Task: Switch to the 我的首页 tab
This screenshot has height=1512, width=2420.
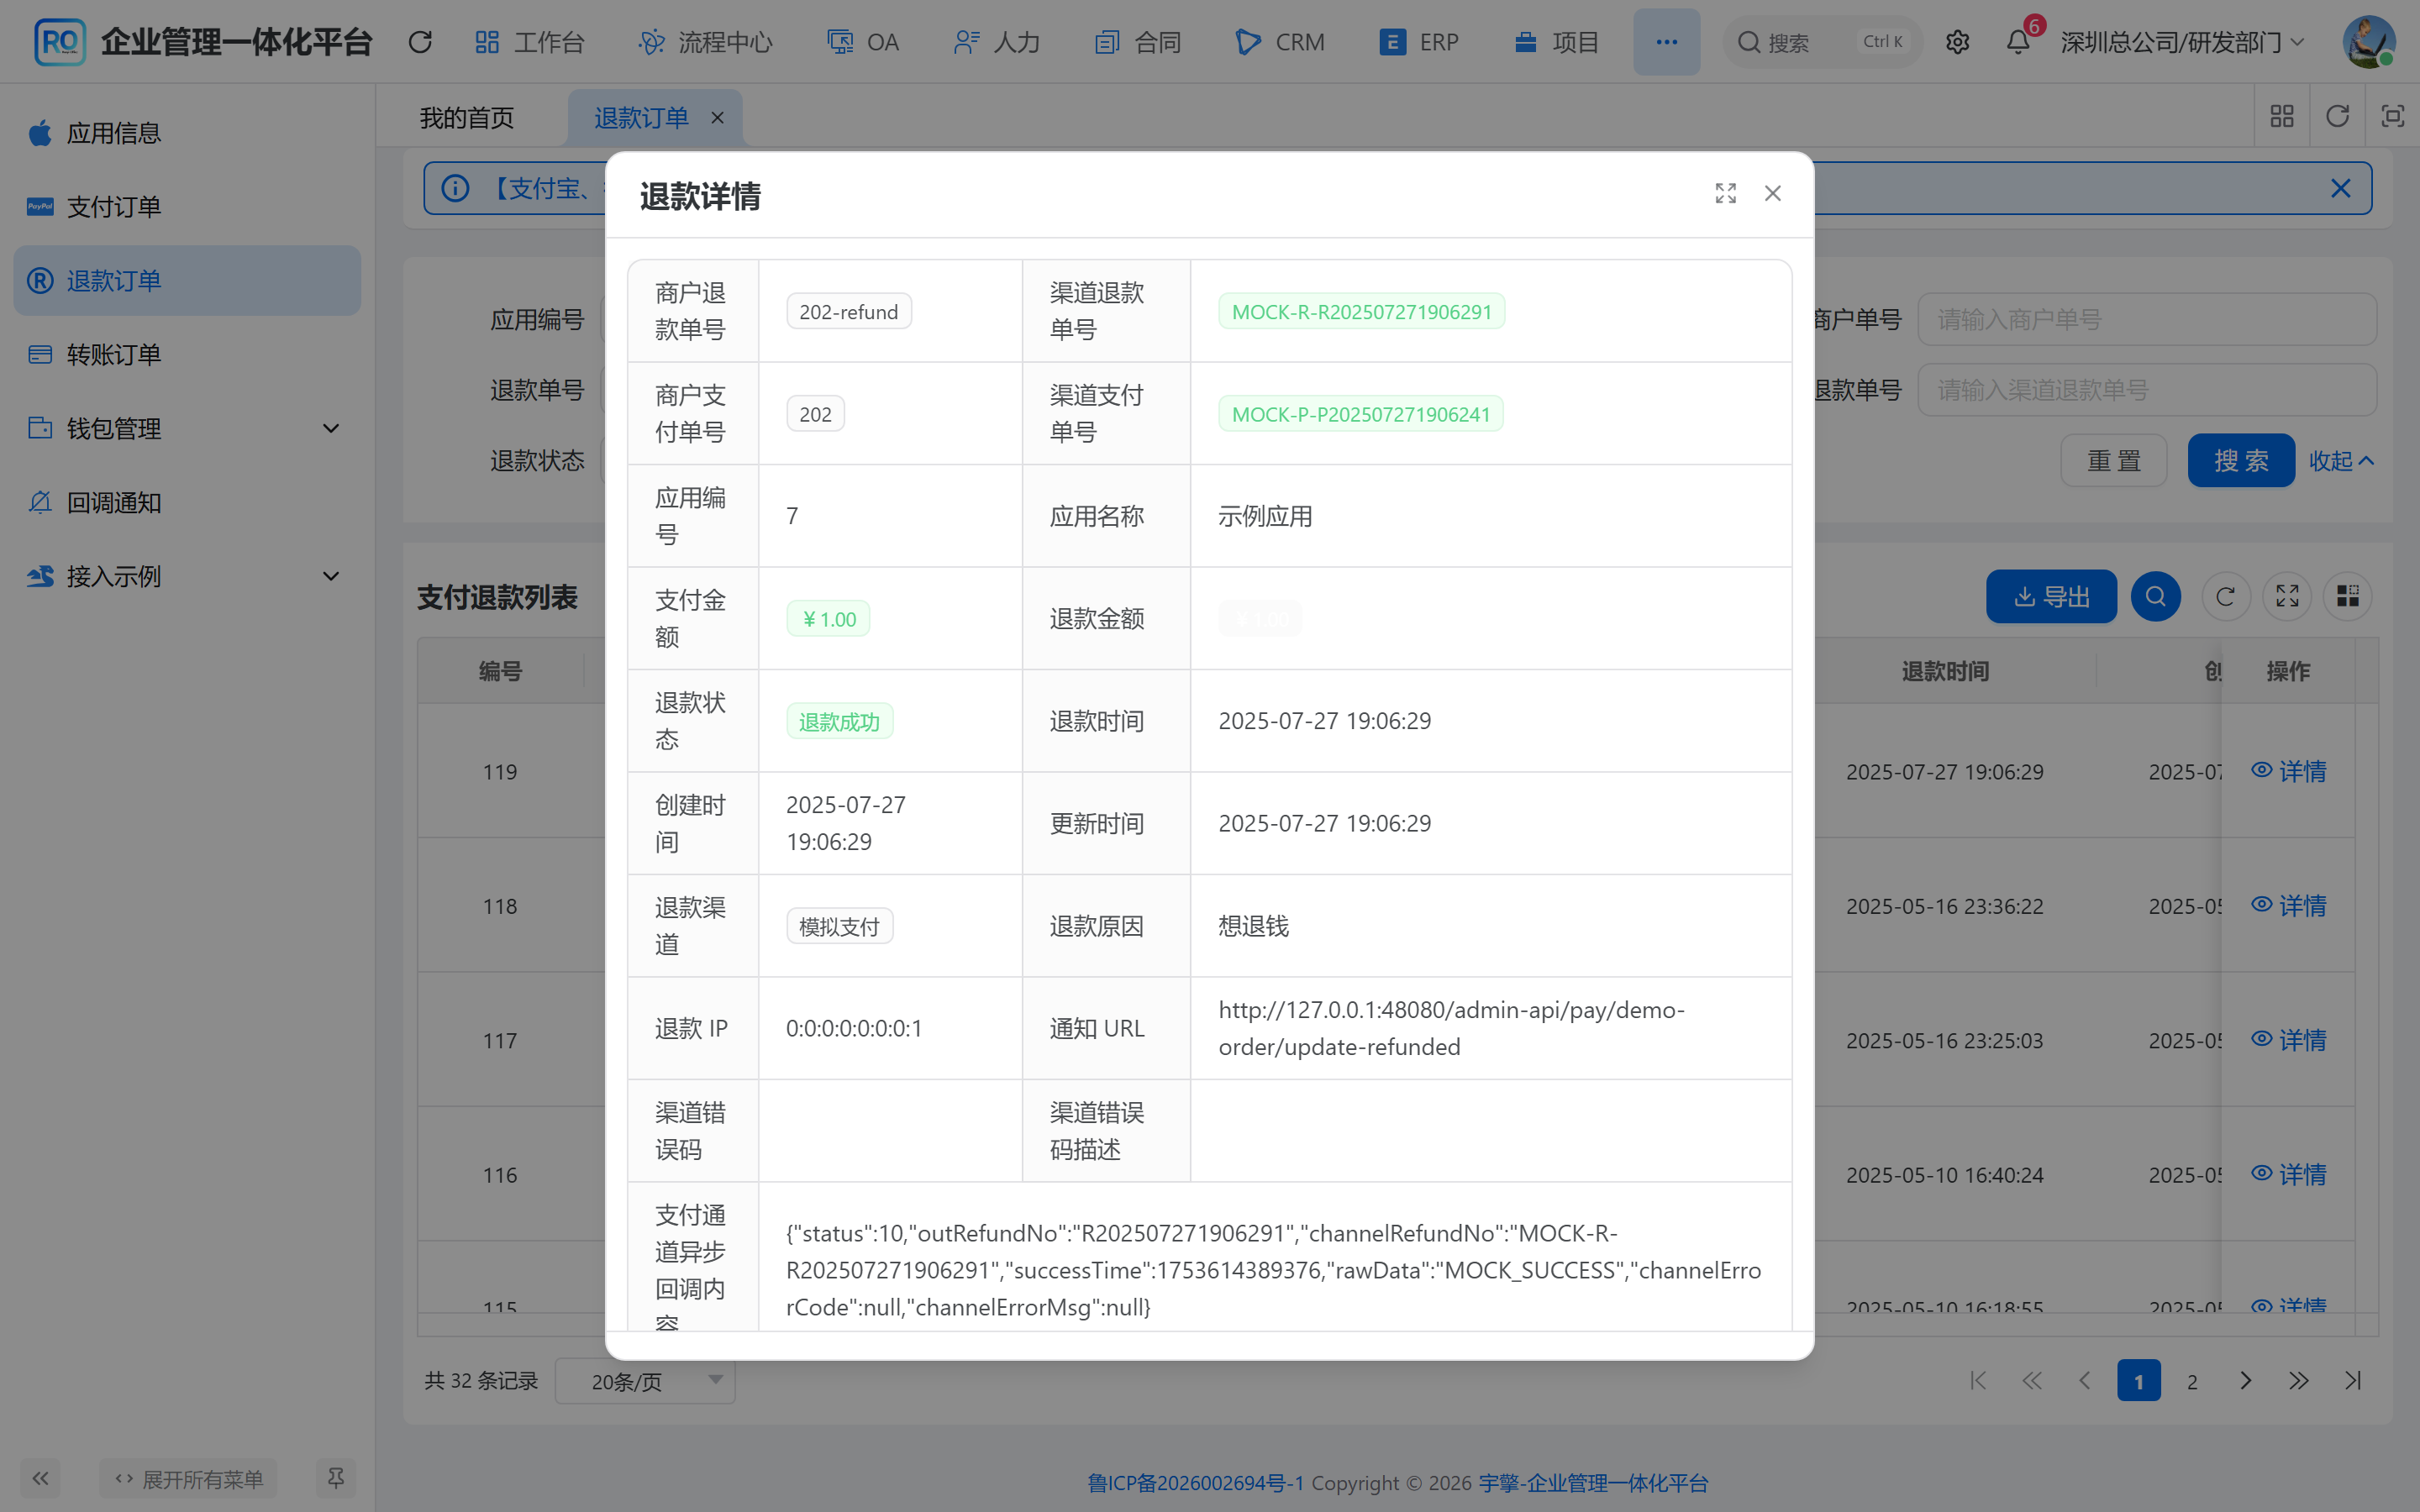Action: point(467,118)
